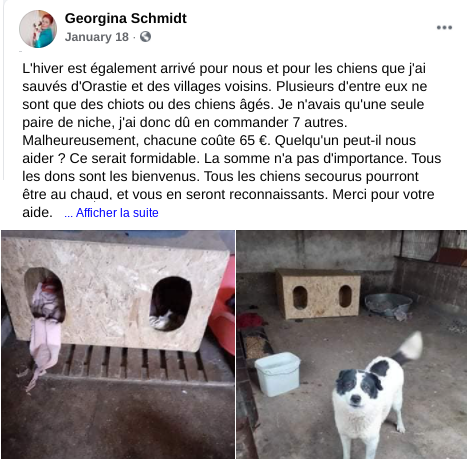Click the small kennel in right photo
467x459 pixels.
(318, 294)
